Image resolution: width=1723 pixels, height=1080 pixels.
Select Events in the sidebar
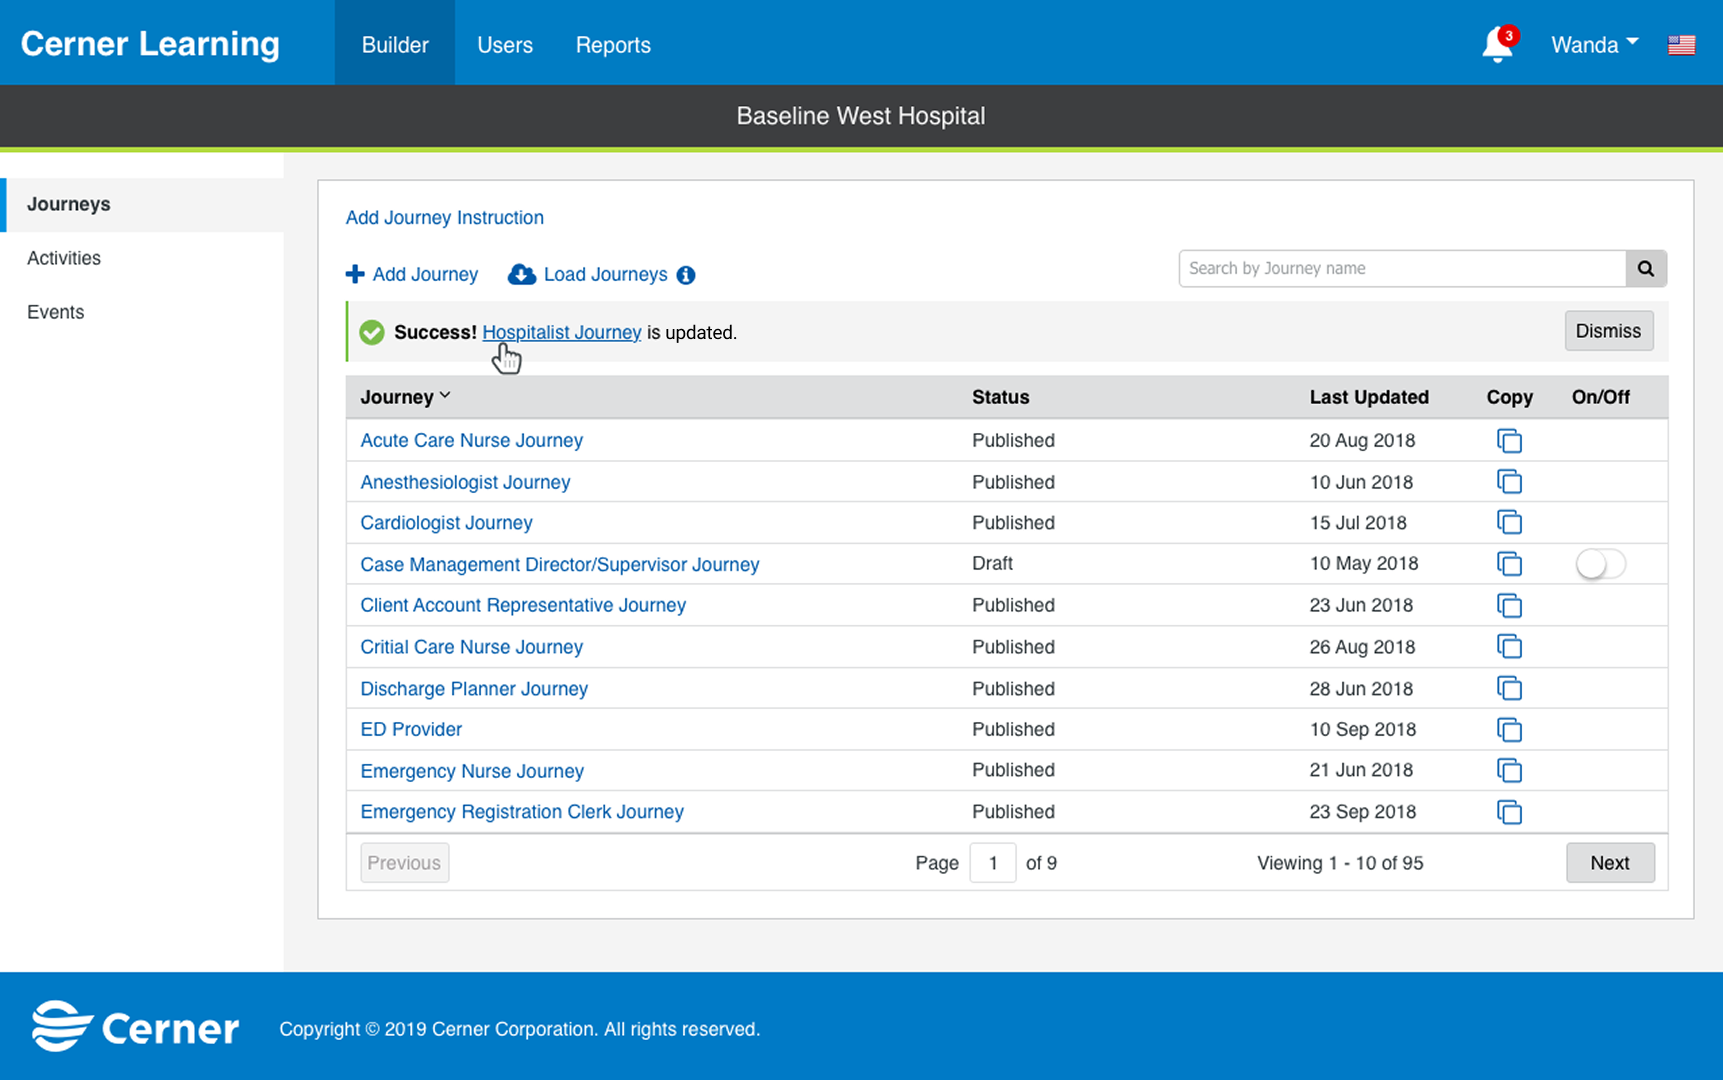(x=56, y=312)
